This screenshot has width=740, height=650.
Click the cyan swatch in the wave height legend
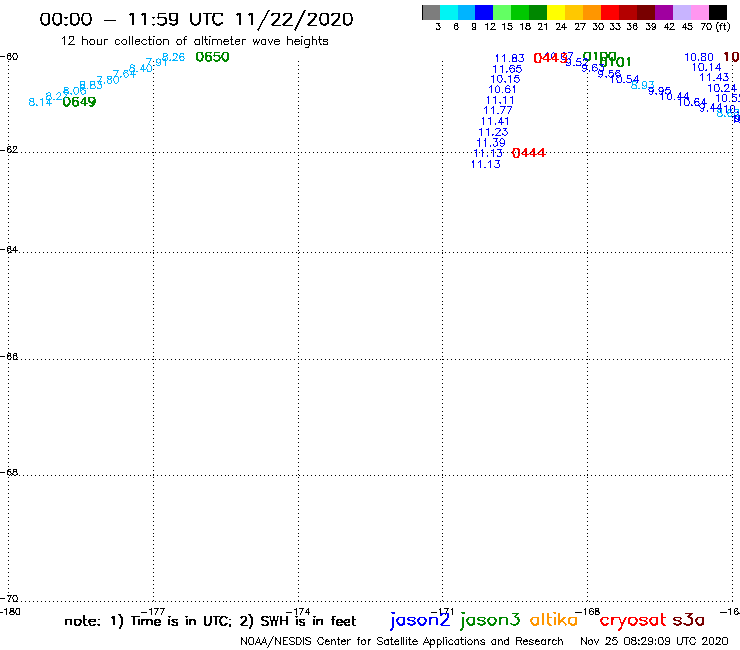[449, 12]
